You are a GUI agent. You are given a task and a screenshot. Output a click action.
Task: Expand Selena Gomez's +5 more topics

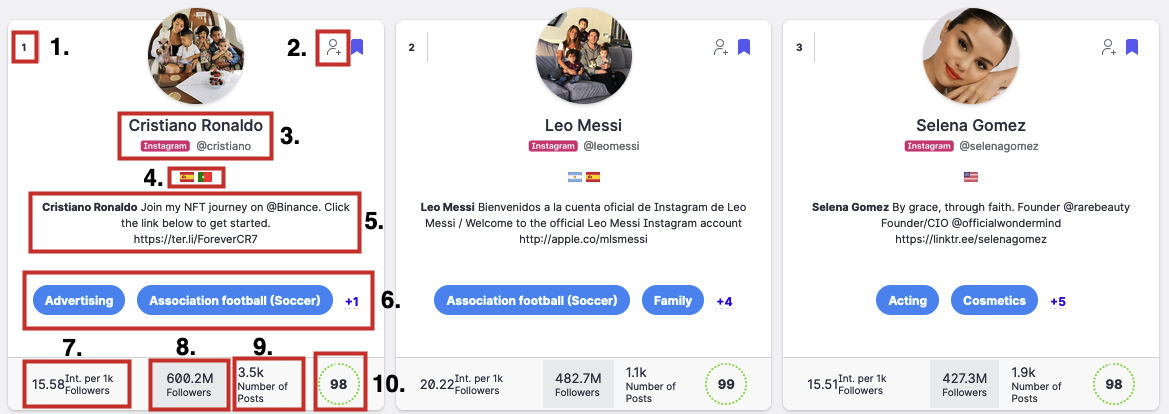[x=1056, y=300]
